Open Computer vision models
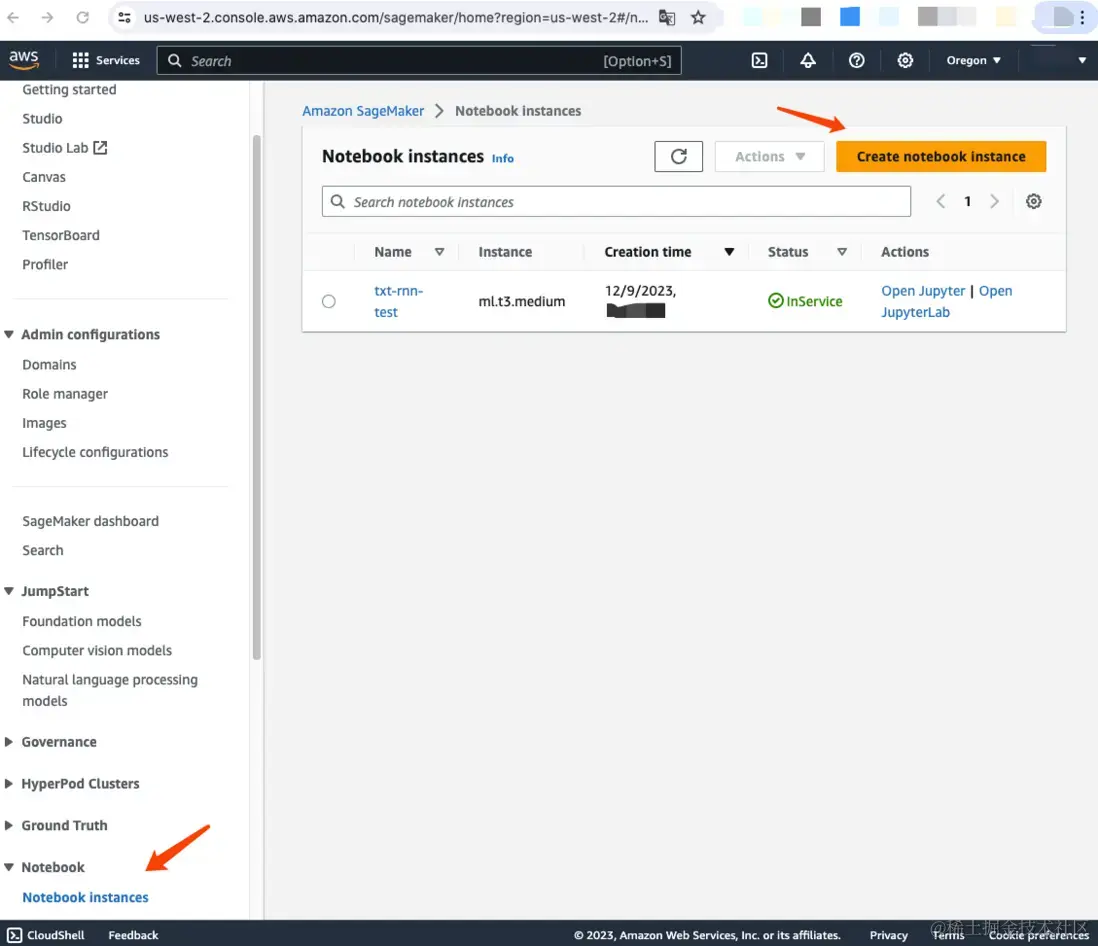1098x946 pixels. [x=97, y=651]
